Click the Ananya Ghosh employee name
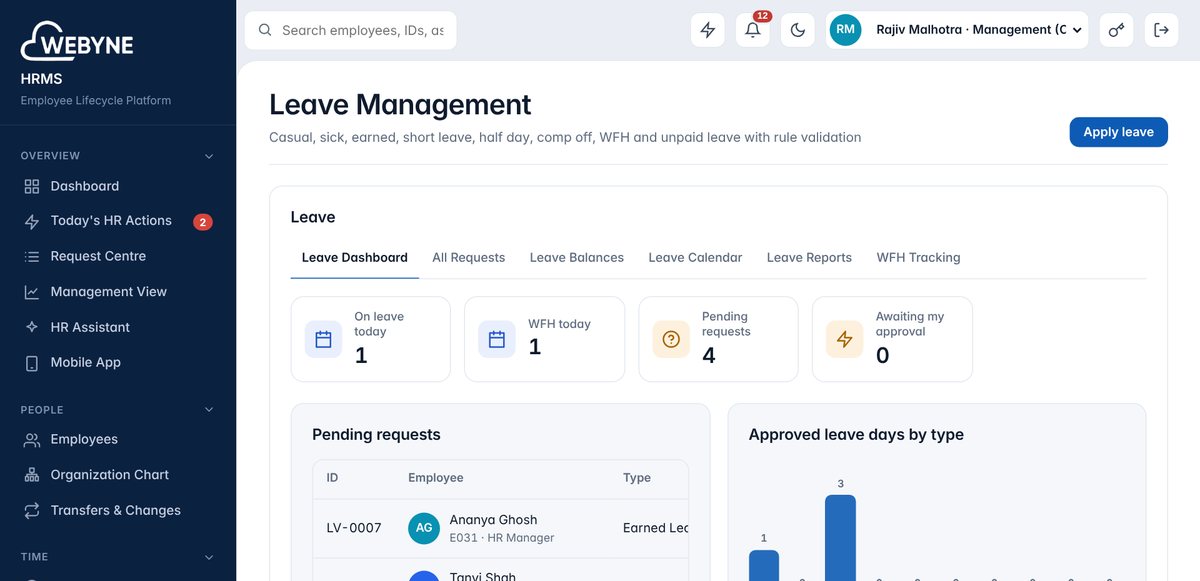The height and width of the screenshot is (581, 1200). click(x=493, y=520)
